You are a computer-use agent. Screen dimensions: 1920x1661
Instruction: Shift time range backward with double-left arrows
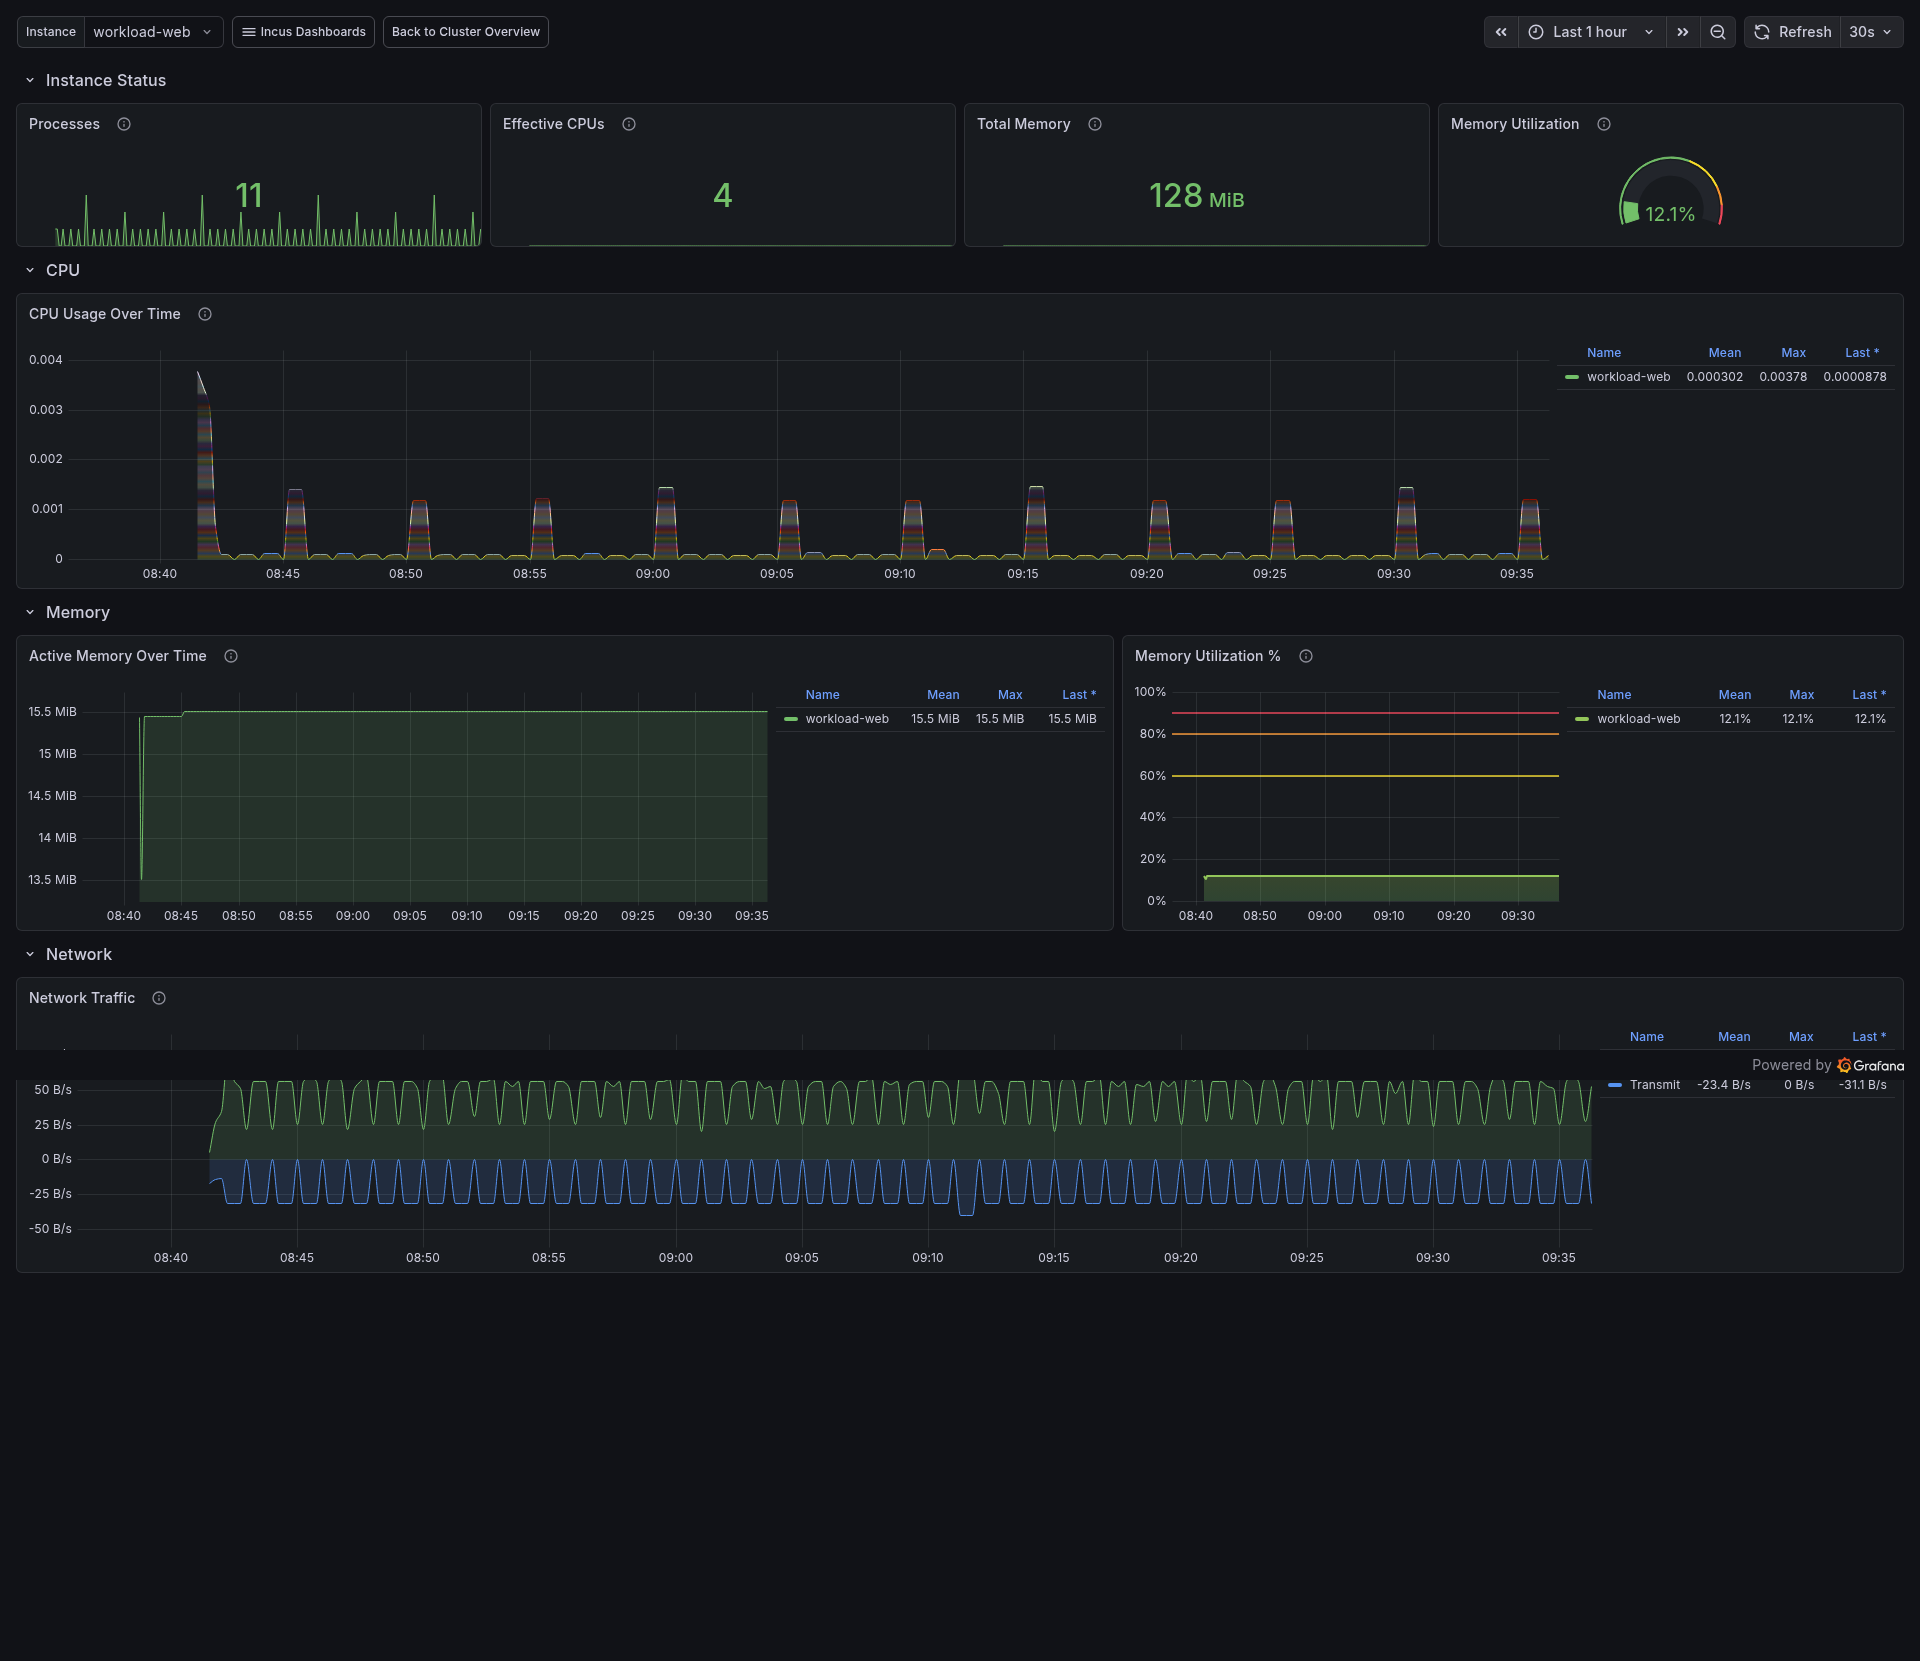tap(1501, 32)
